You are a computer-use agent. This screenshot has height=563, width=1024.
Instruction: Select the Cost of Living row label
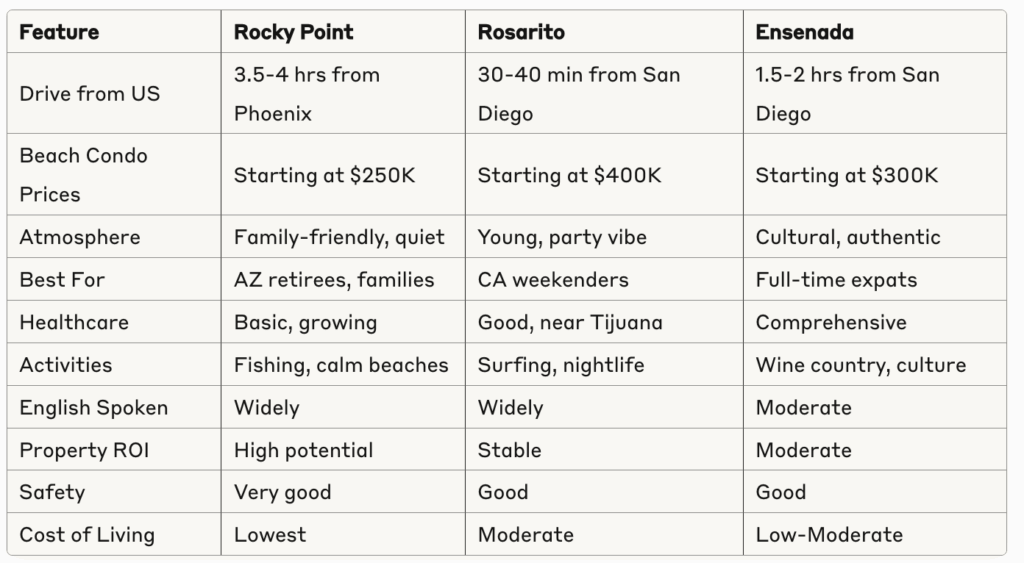point(87,535)
